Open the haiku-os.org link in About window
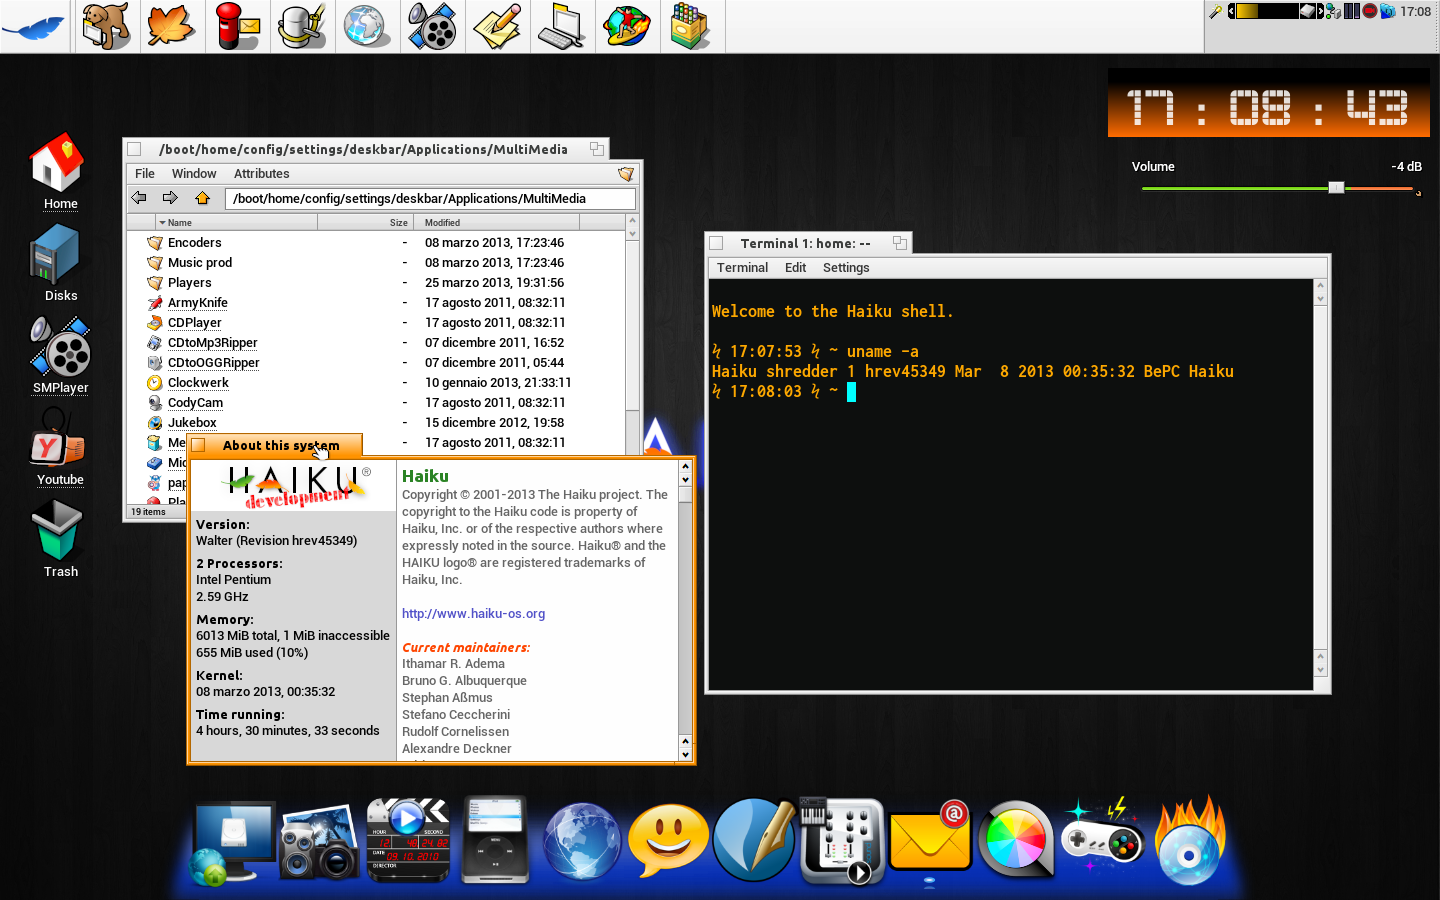This screenshot has width=1440, height=900. tap(473, 614)
